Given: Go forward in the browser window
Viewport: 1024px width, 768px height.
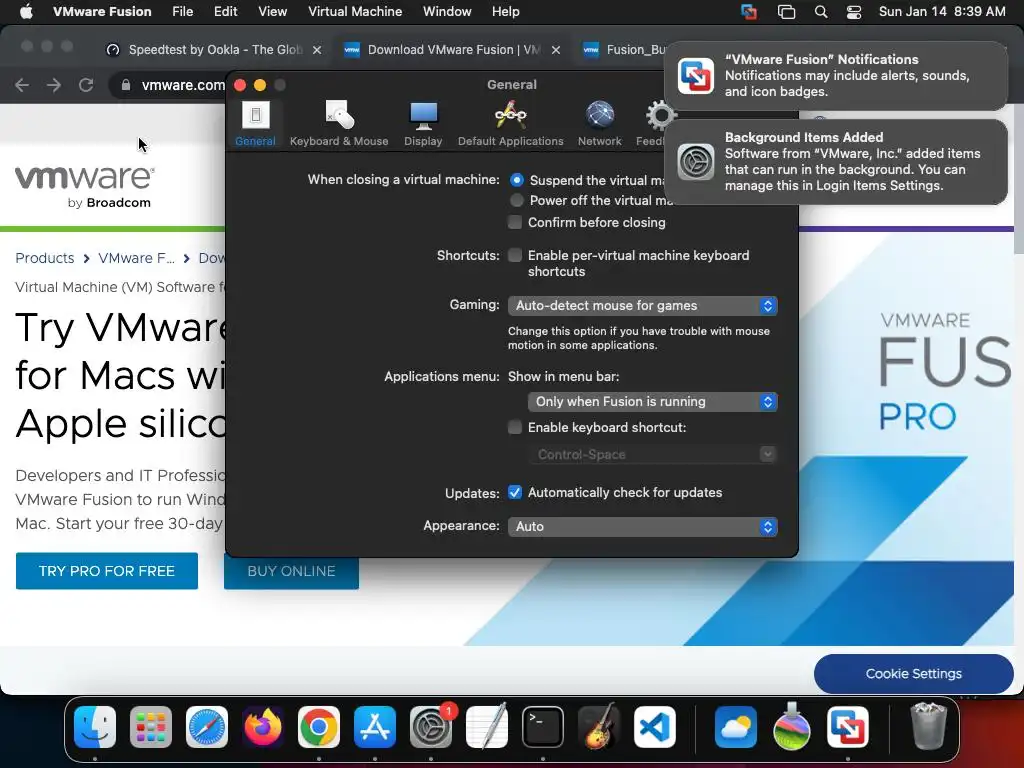Looking at the screenshot, I should click(x=54, y=85).
